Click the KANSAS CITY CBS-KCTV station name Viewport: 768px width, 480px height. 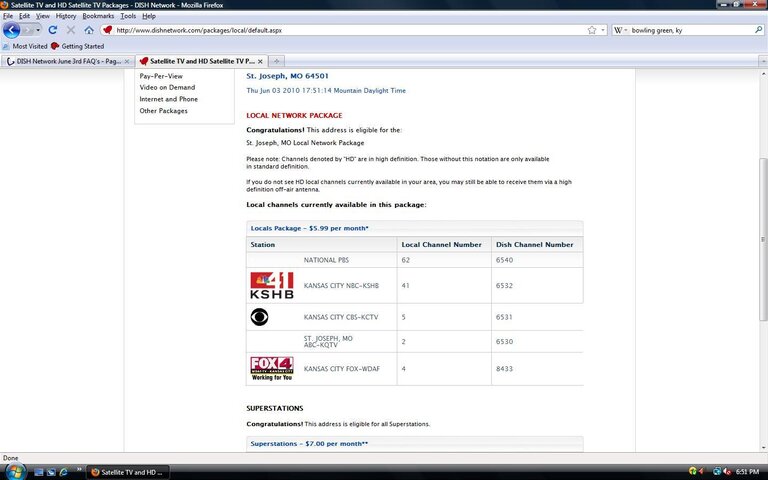click(341, 317)
